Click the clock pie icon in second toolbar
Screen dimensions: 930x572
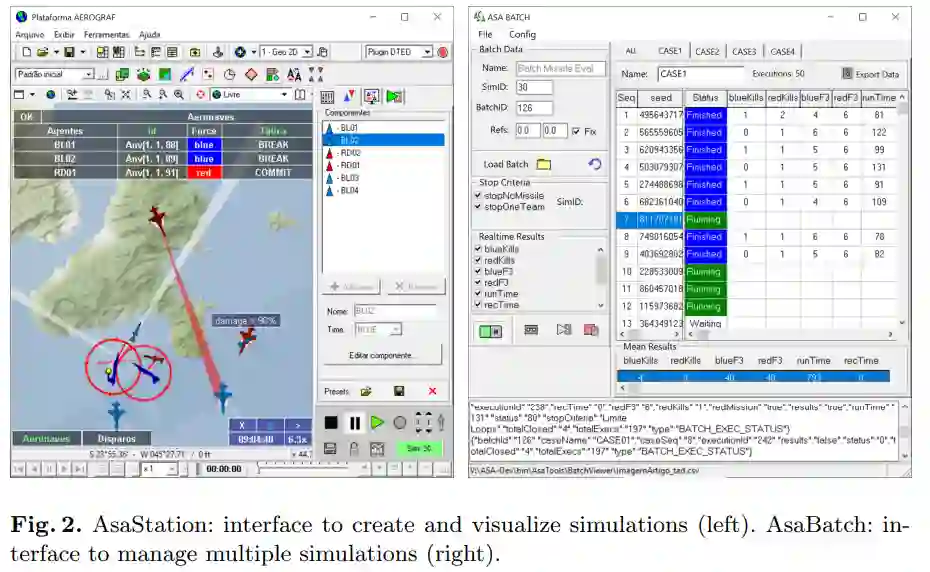tap(230, 75)
